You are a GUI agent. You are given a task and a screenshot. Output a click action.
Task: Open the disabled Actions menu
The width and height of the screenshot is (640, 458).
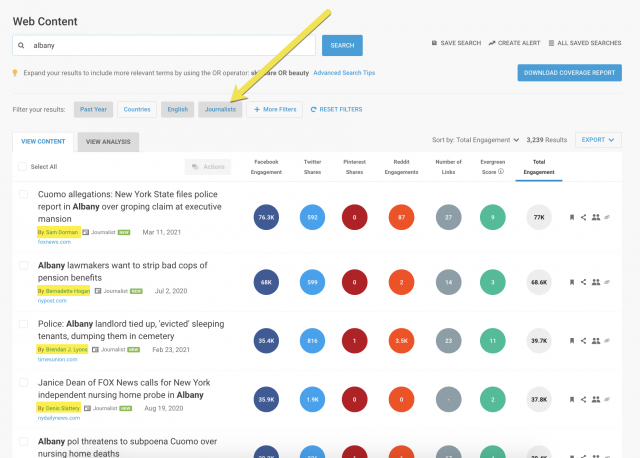pyautogui.click(x=208, y=167)
